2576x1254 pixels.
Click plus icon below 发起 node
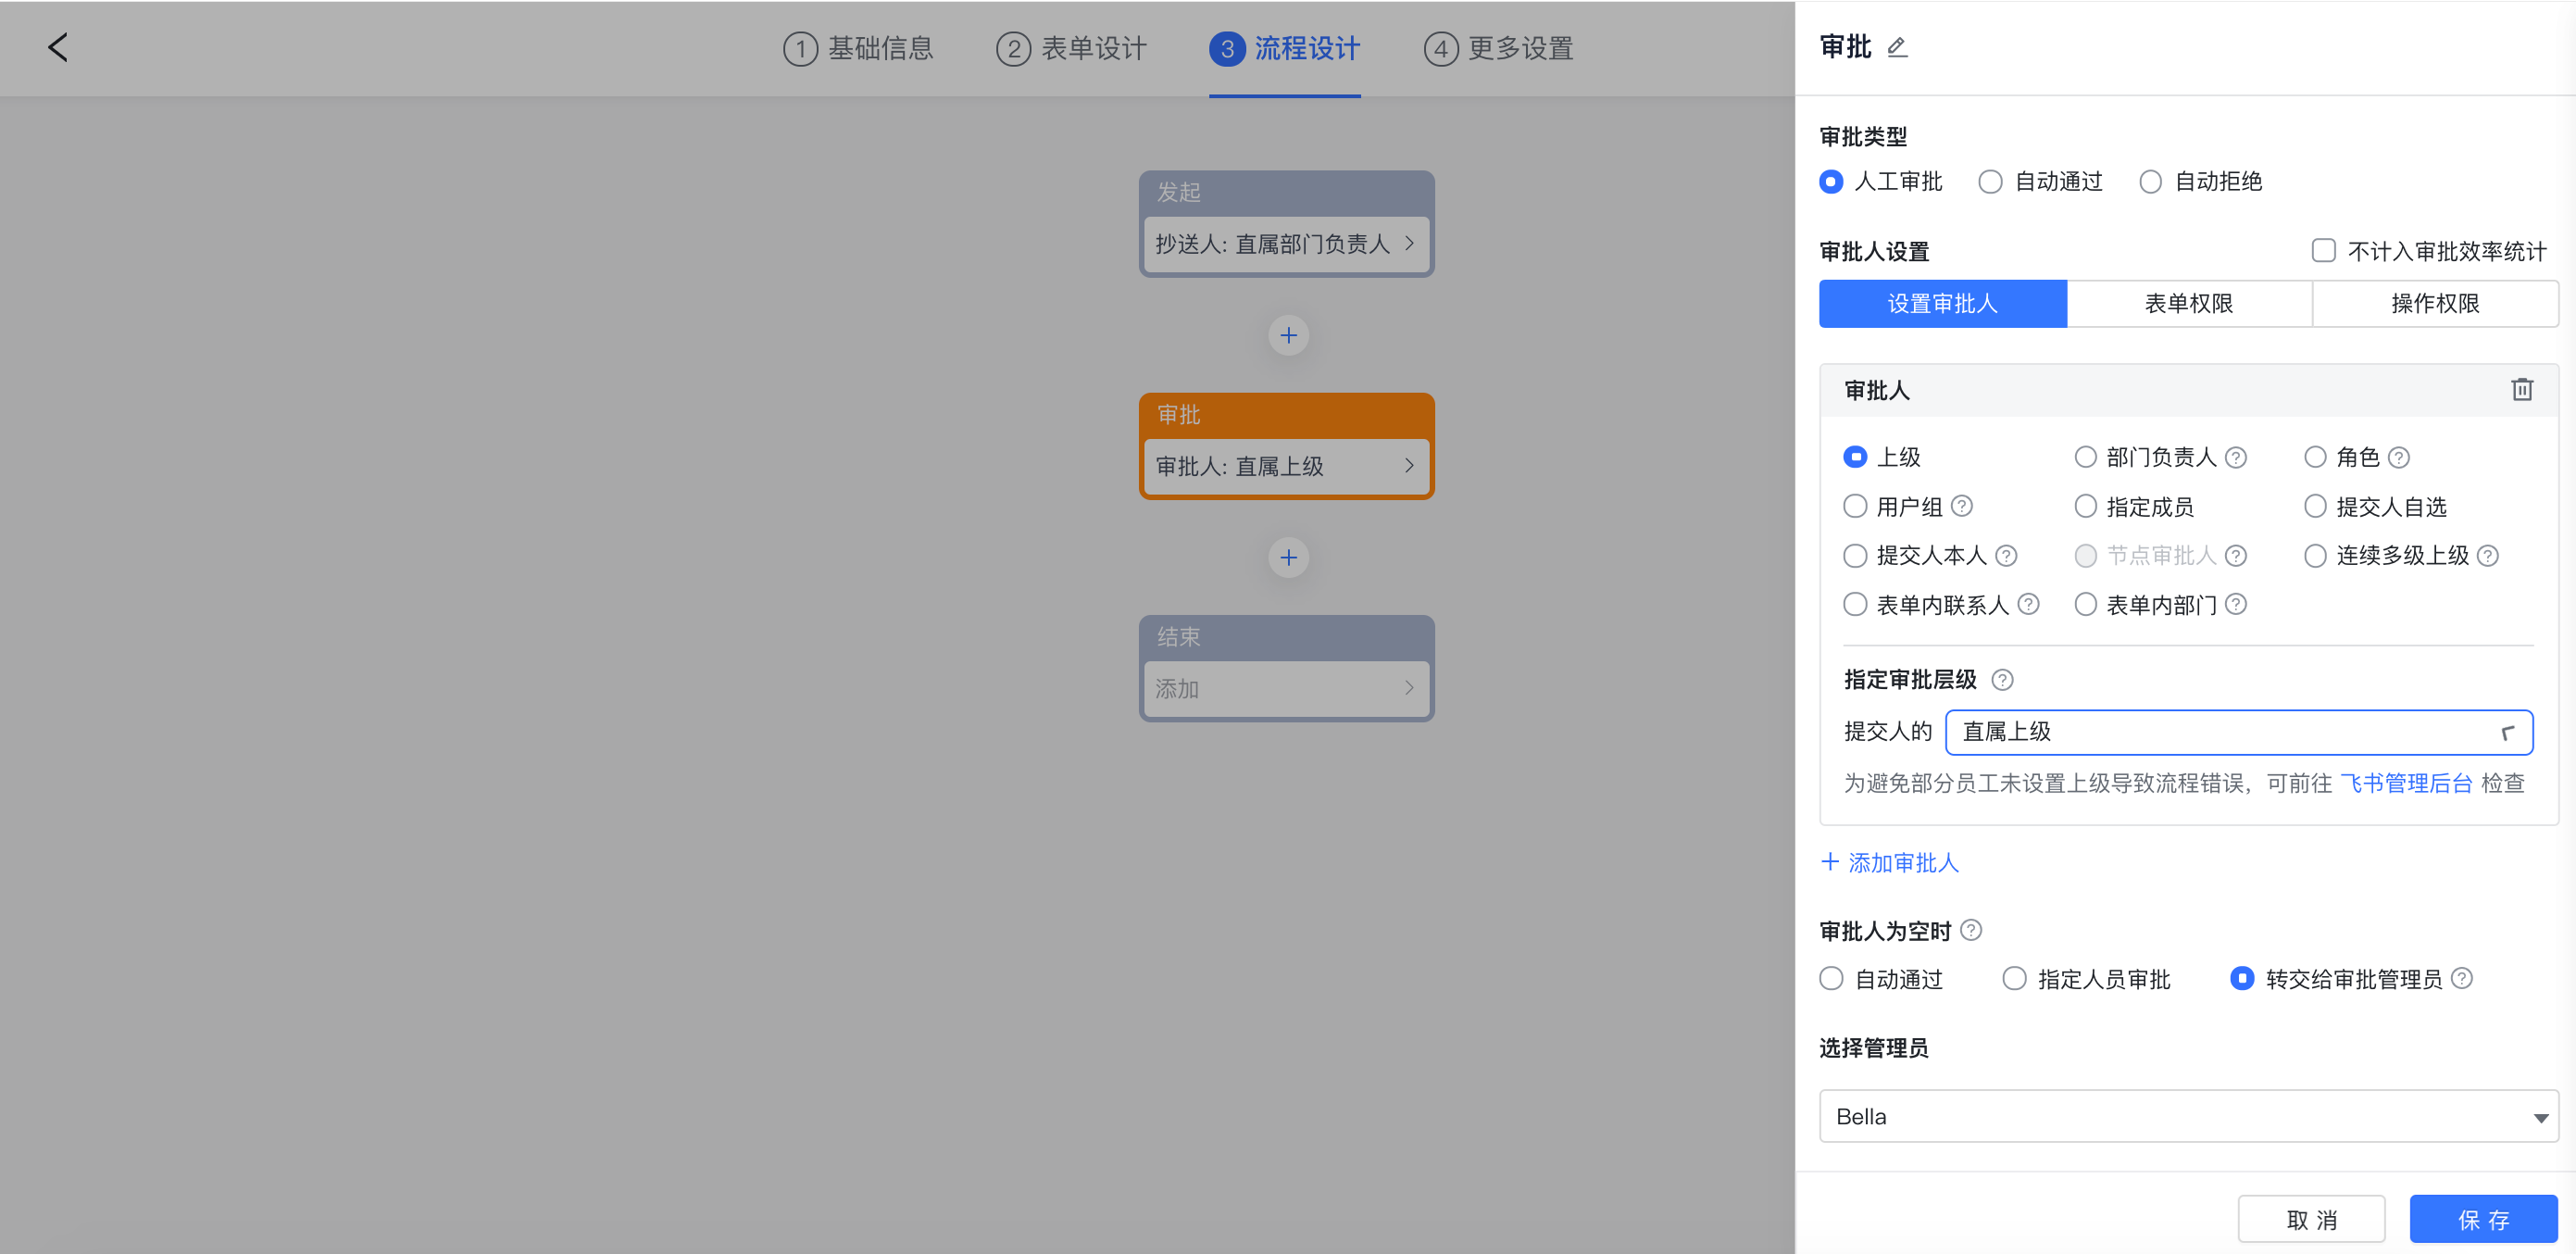click(x=1288, y=335)
